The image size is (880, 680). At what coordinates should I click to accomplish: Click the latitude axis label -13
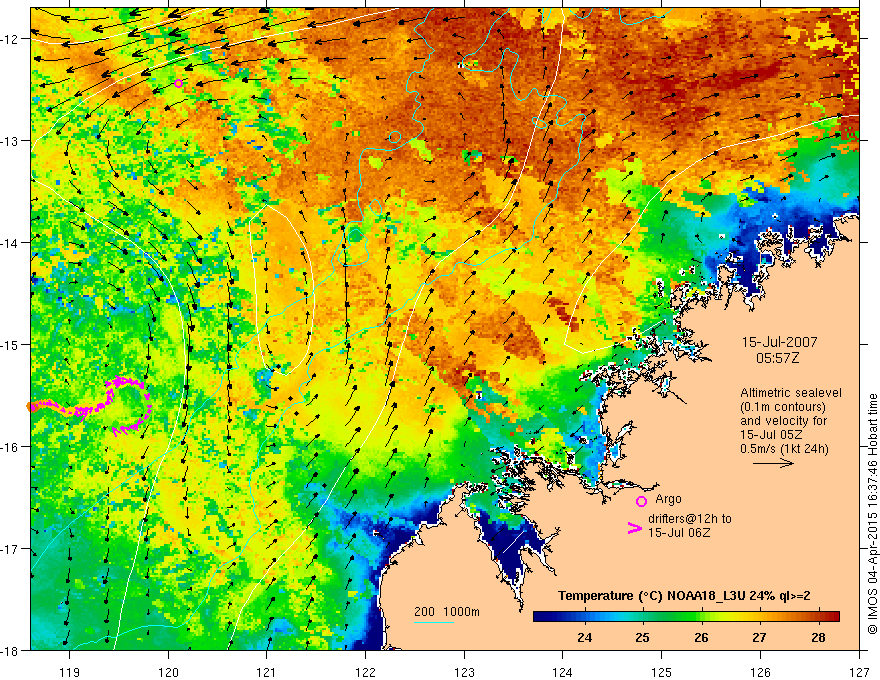11,141
